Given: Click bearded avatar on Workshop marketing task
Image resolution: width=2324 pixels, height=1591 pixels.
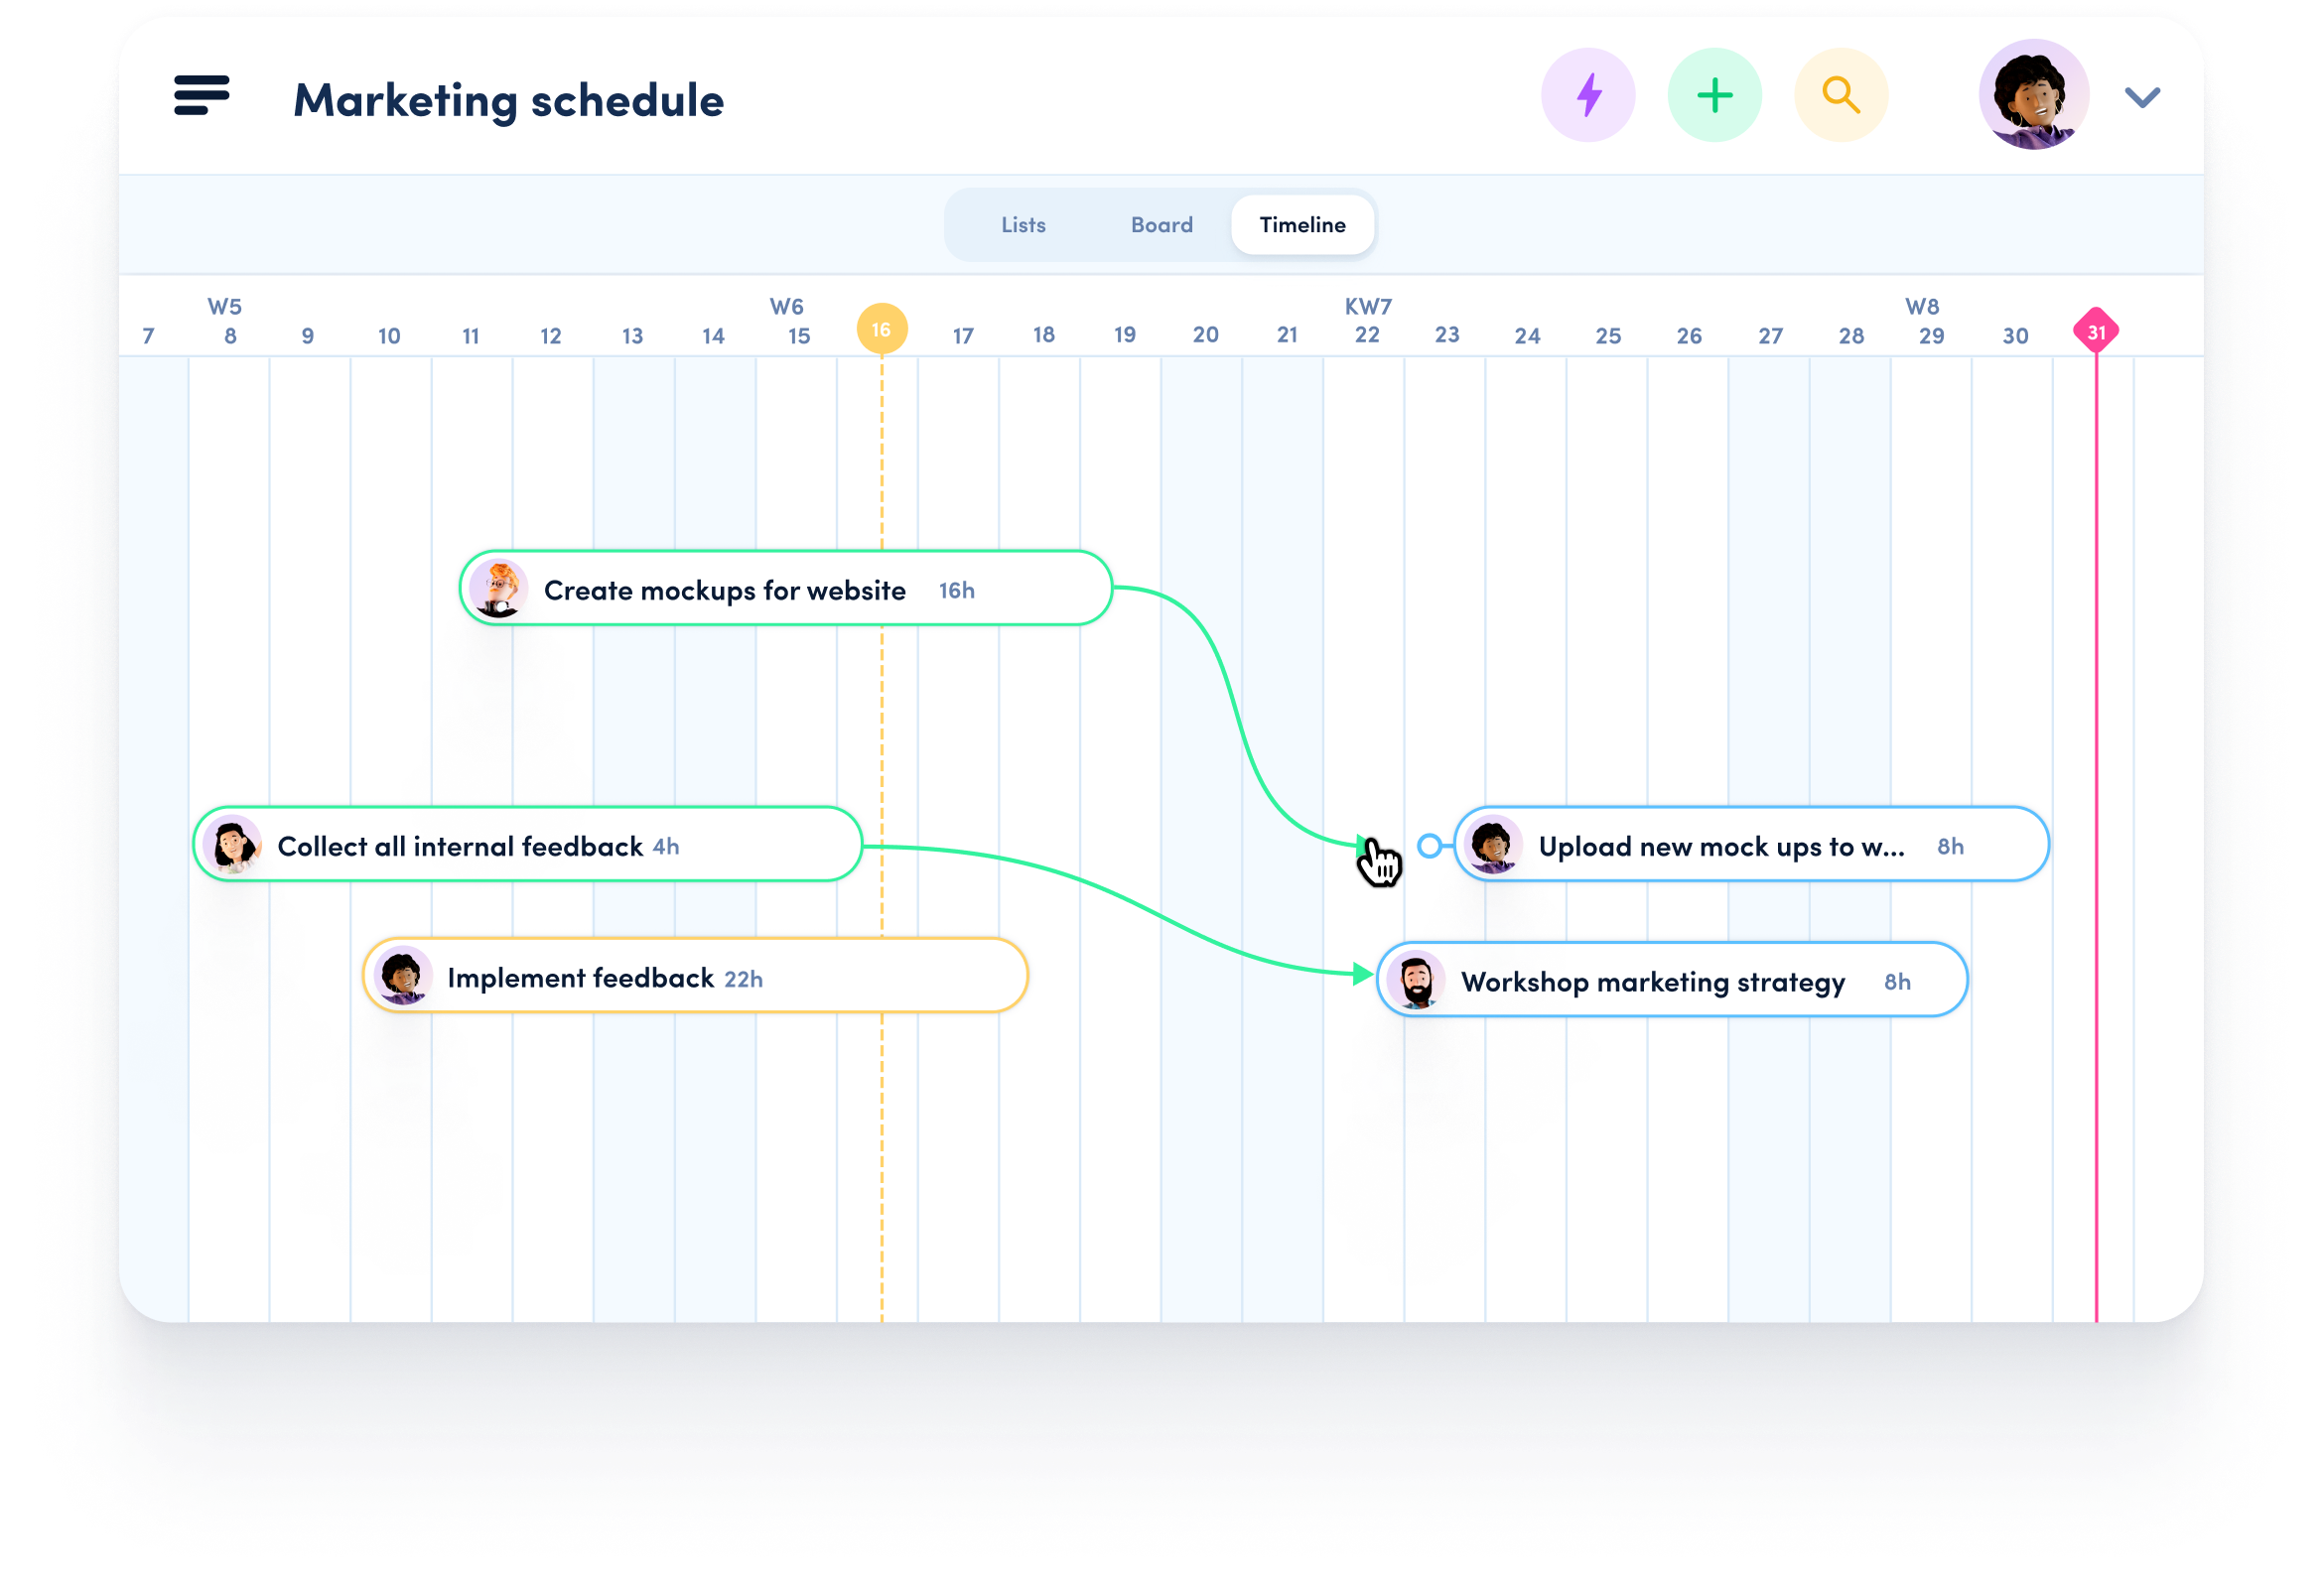Looking at the screenshot, I should pos(1416,980).
